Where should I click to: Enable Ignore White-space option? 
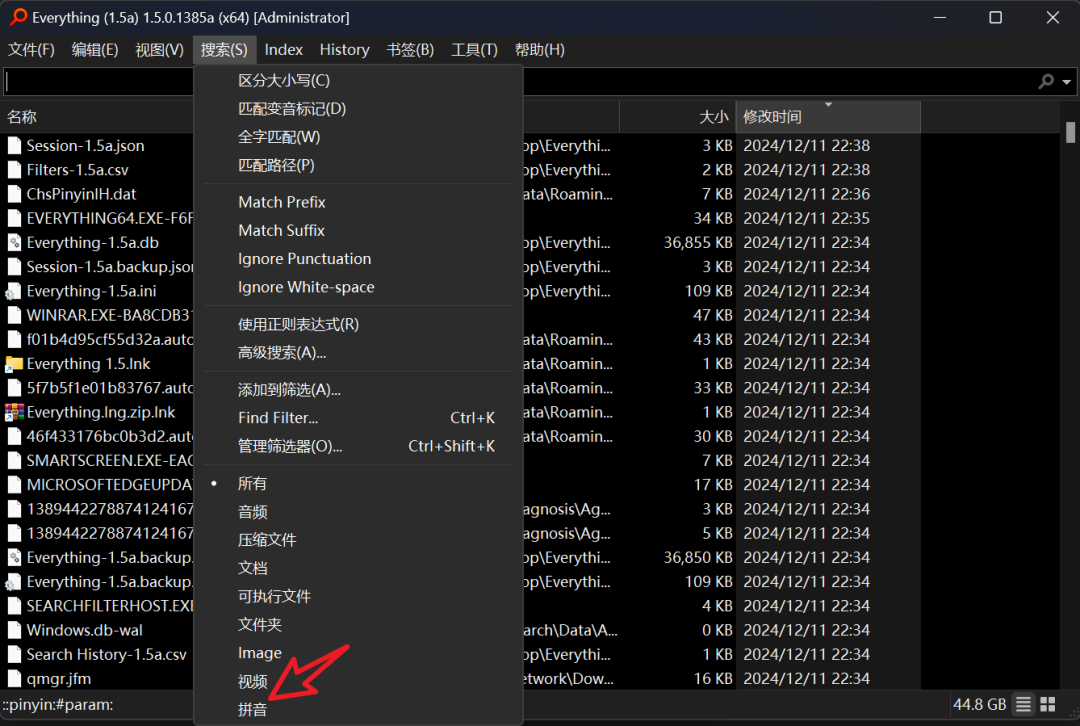[358, 287]
